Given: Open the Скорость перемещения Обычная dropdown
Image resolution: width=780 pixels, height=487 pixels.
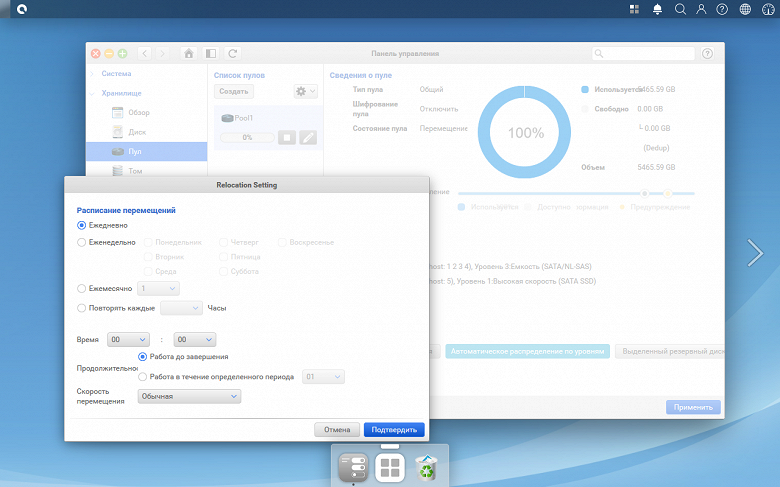Looking at the screenshot, I should pos(189,396).
